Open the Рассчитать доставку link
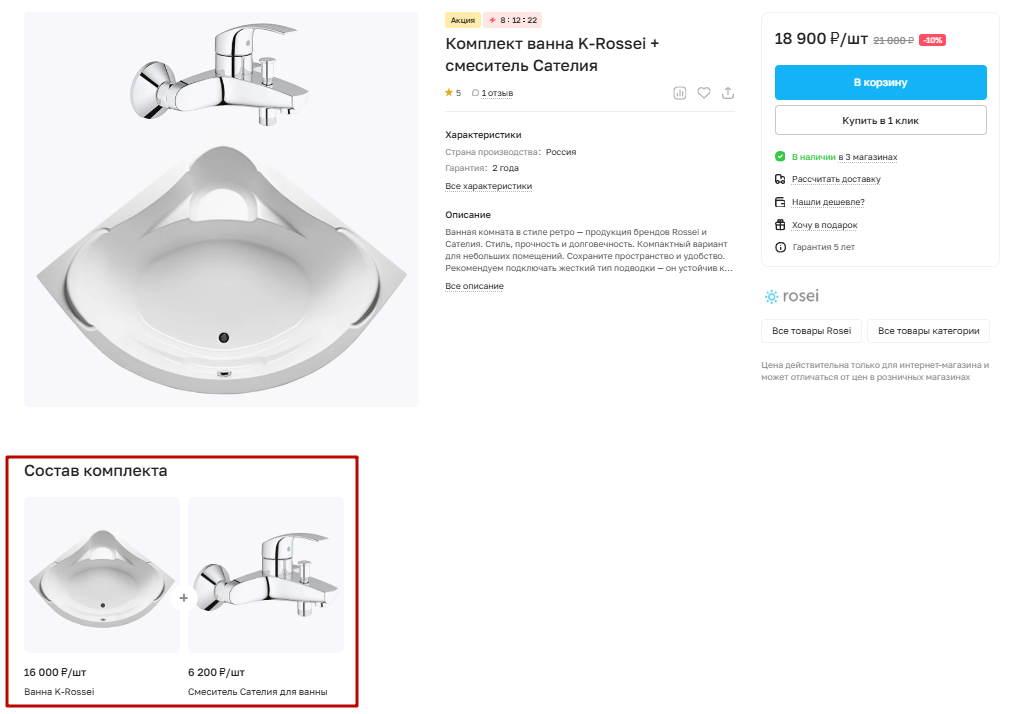This screenshot has height=714, width=1010. (836, 179)
